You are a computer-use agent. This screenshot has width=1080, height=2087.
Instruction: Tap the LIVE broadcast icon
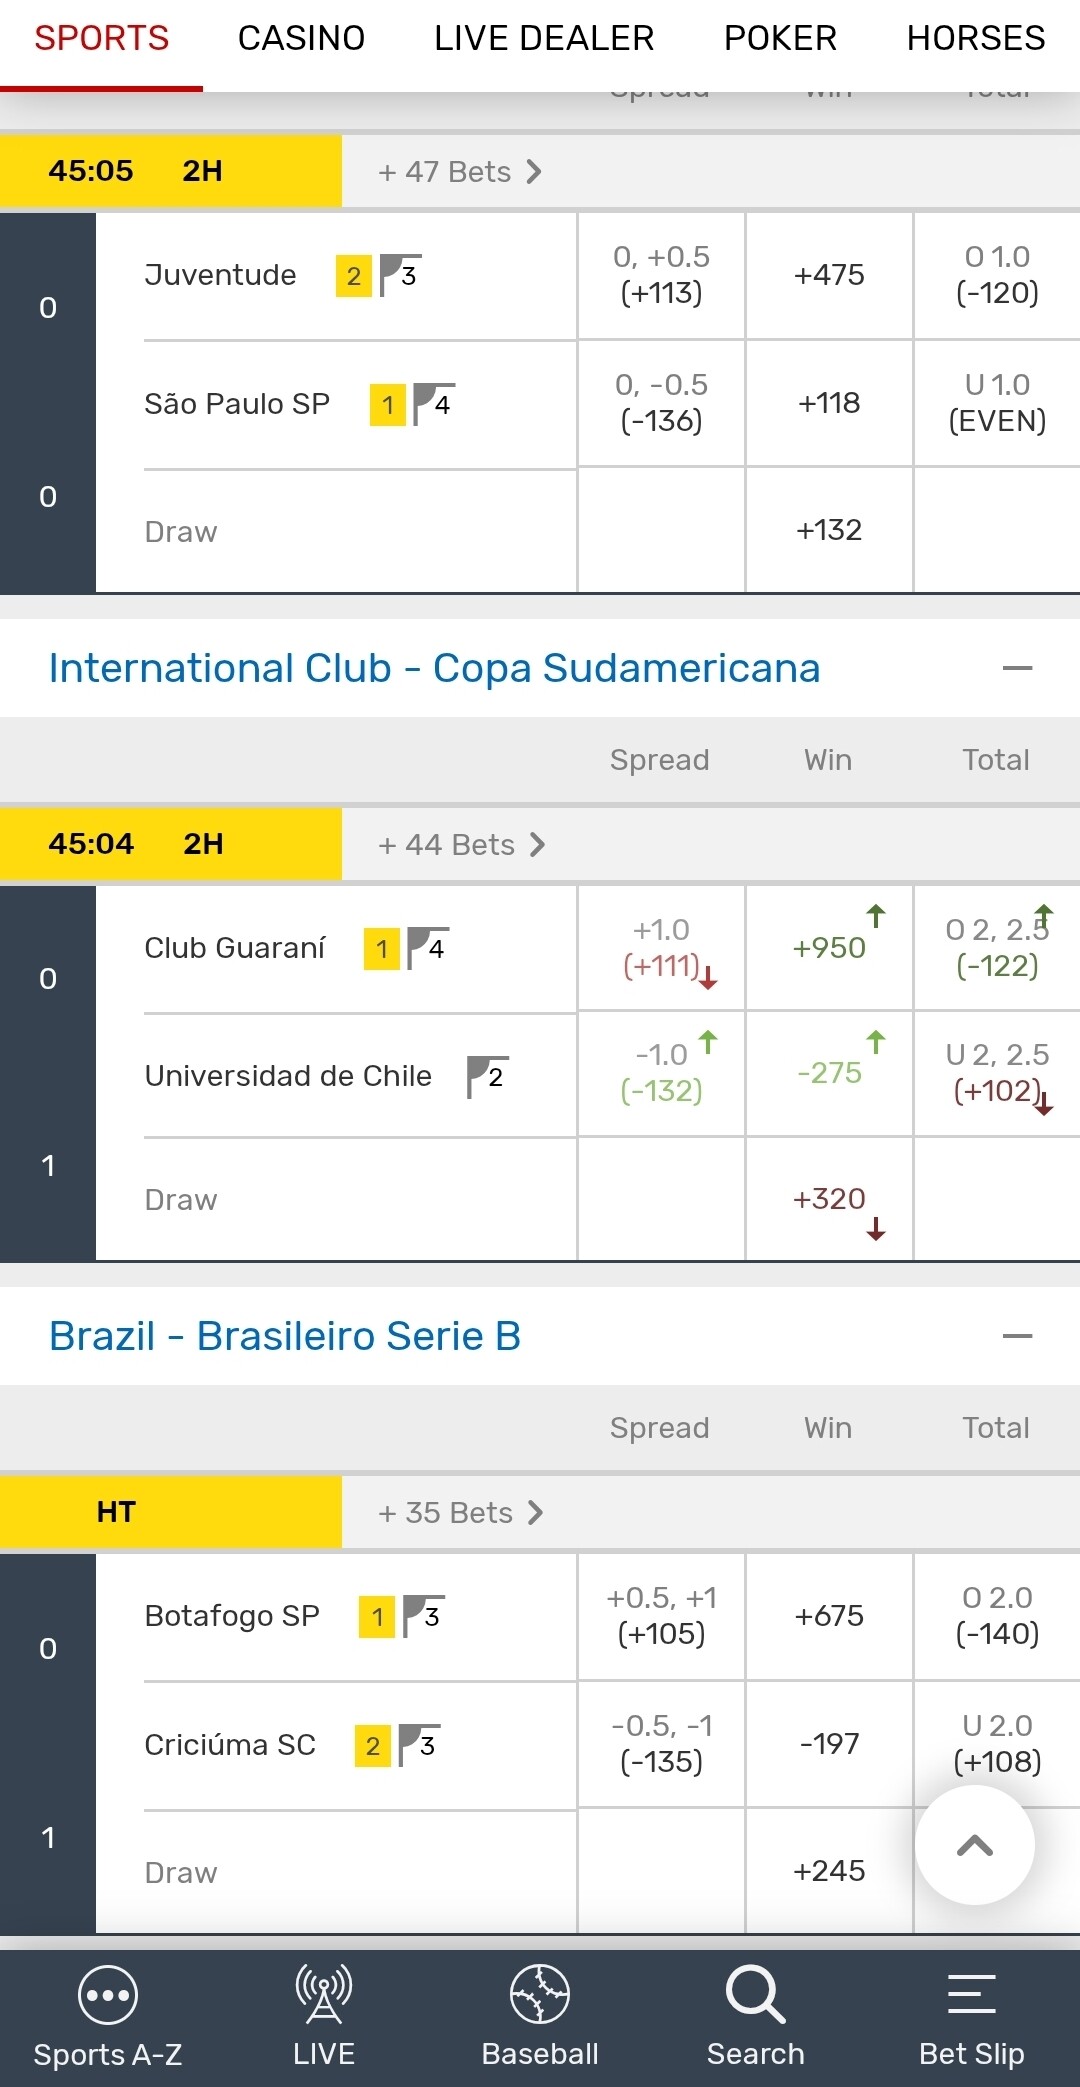click(x=323, y=1994)
